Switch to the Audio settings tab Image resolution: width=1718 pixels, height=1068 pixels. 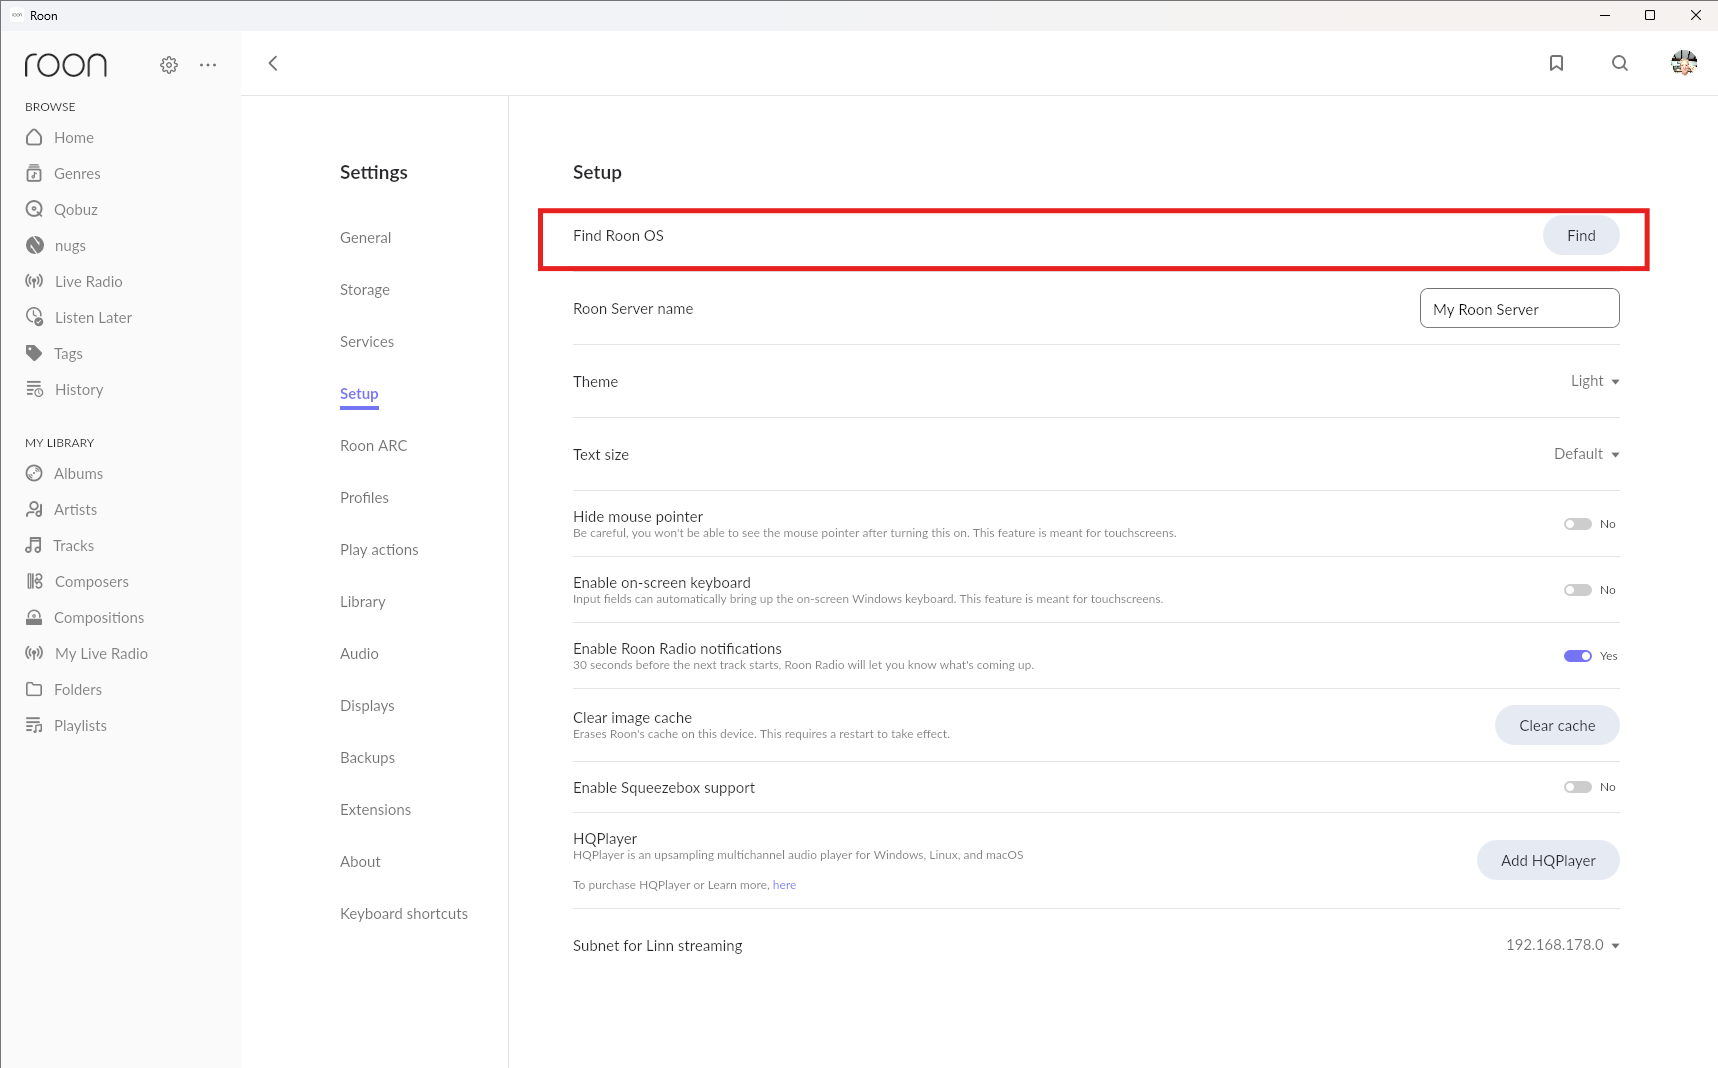point(359,654)
